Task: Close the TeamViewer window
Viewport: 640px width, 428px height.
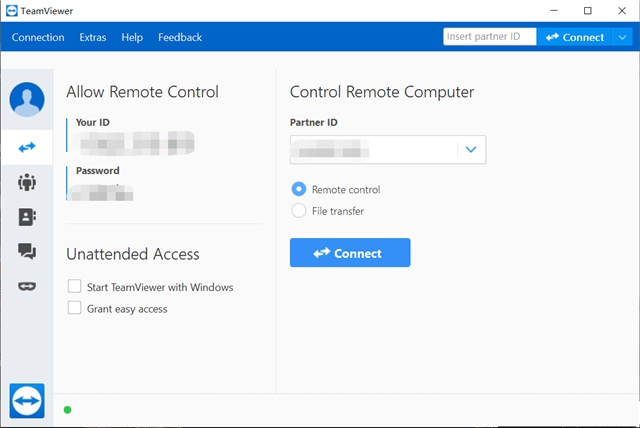Action: click(622, 11)
